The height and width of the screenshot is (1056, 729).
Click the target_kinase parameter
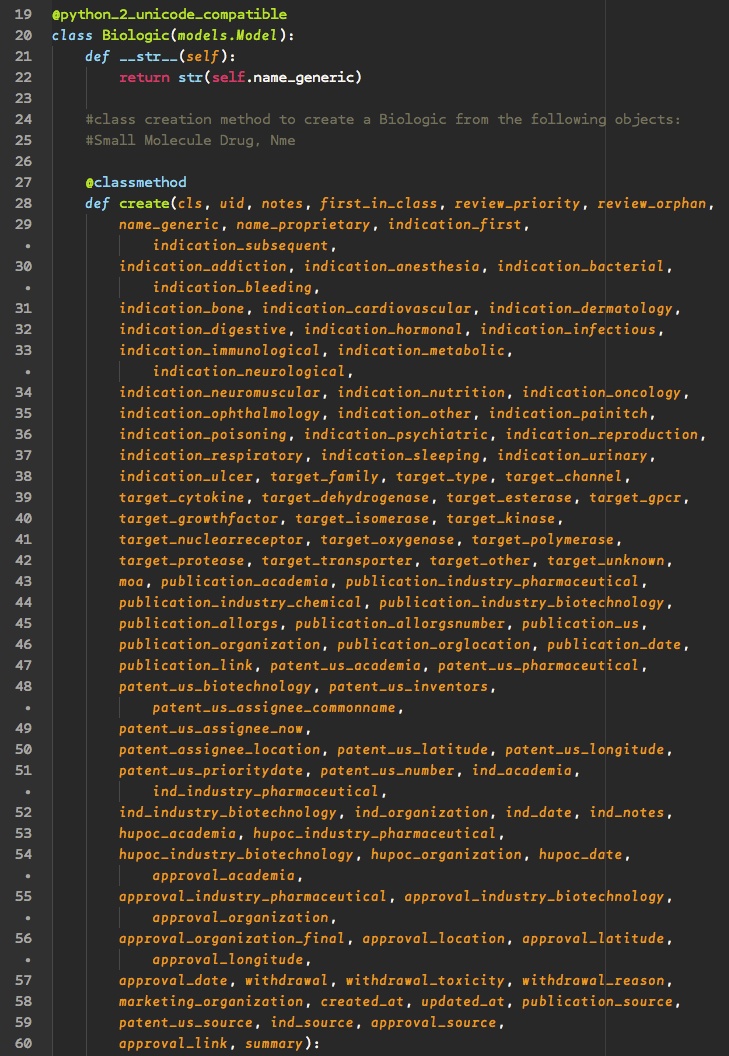coord(501,518)
